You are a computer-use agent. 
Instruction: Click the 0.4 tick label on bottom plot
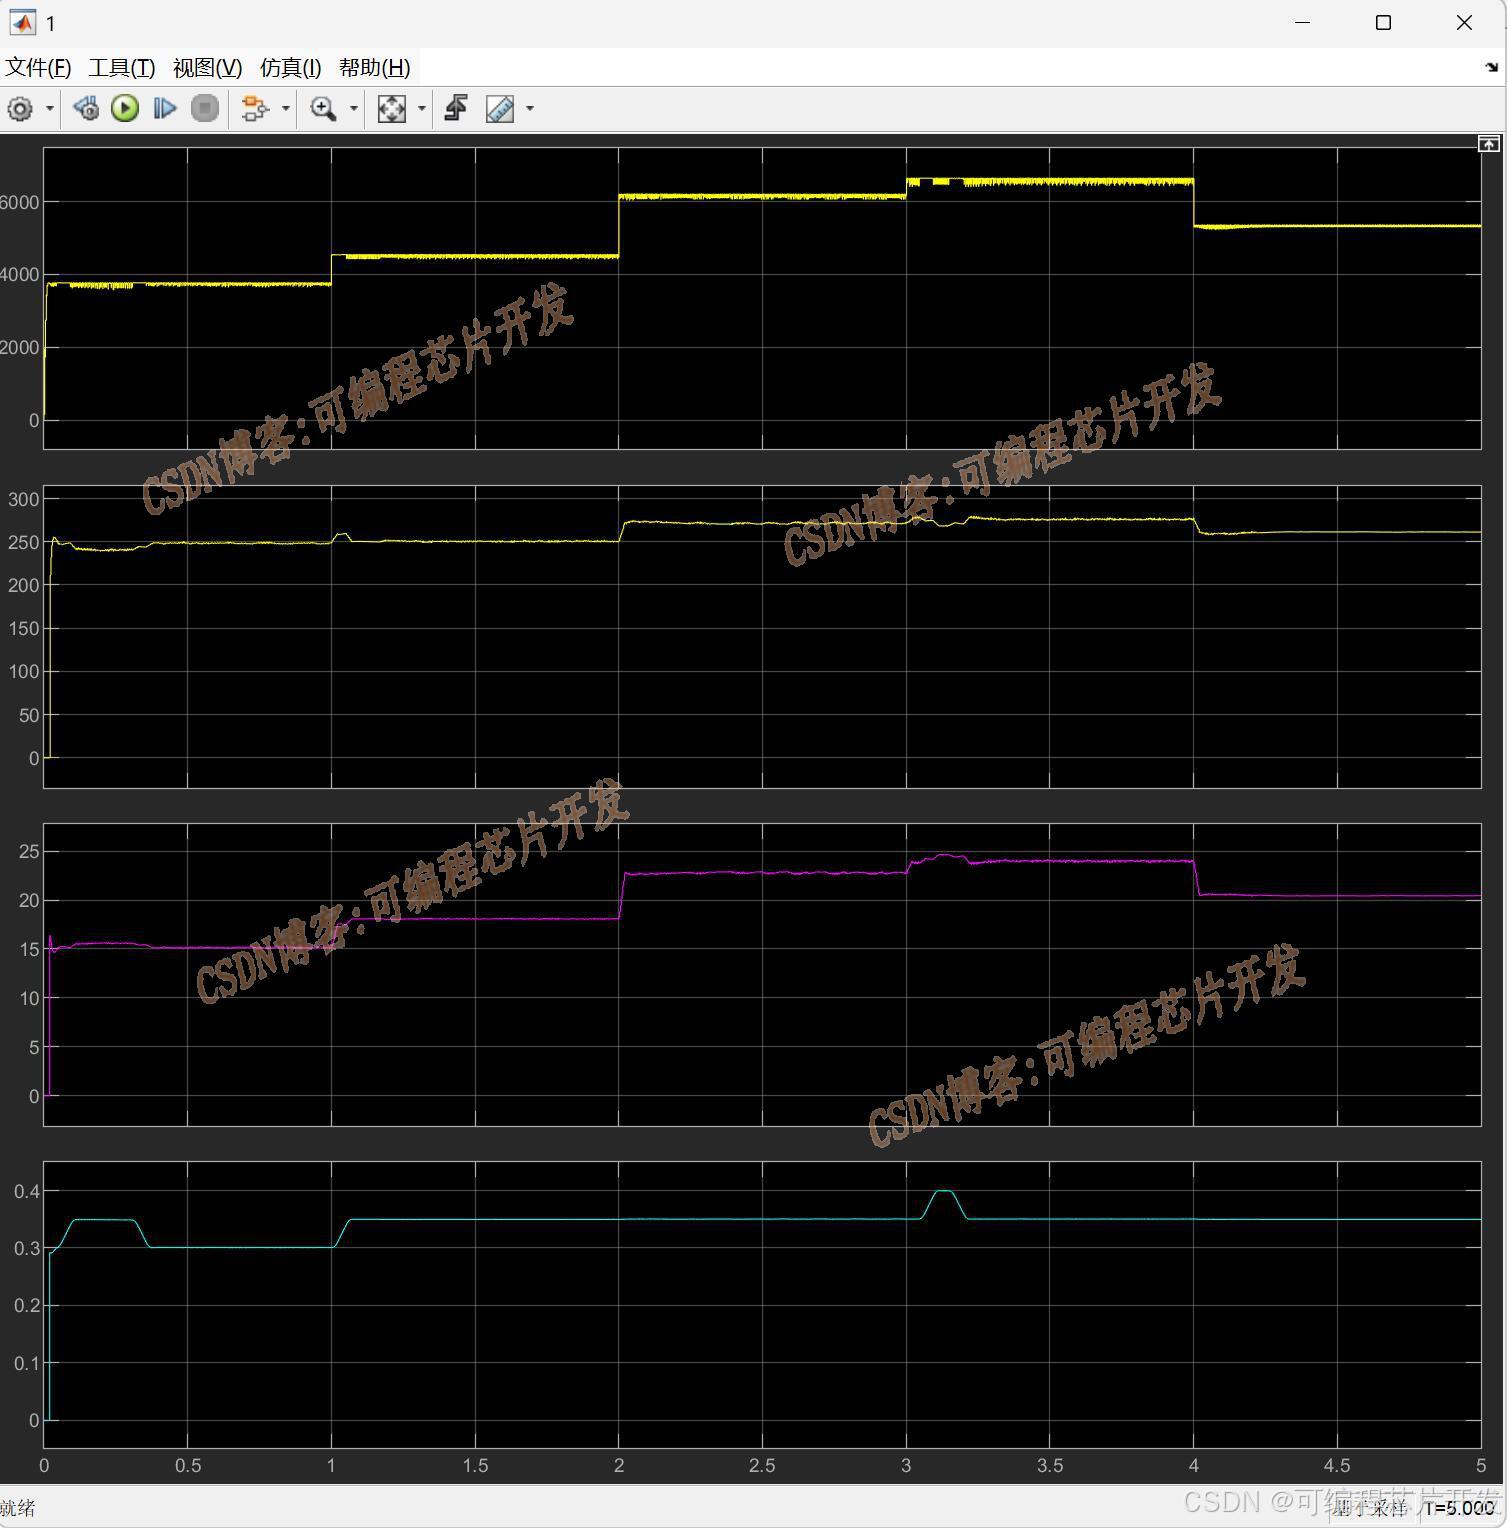coord(26,1191)
